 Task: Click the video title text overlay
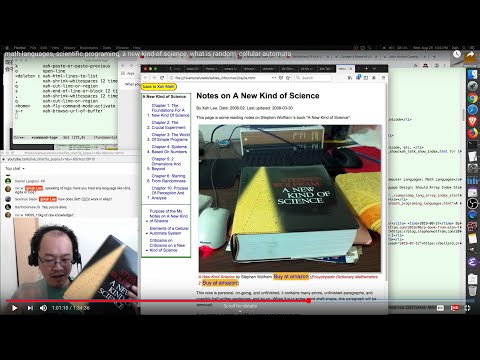pyautogui.click(x=148, y=54)
